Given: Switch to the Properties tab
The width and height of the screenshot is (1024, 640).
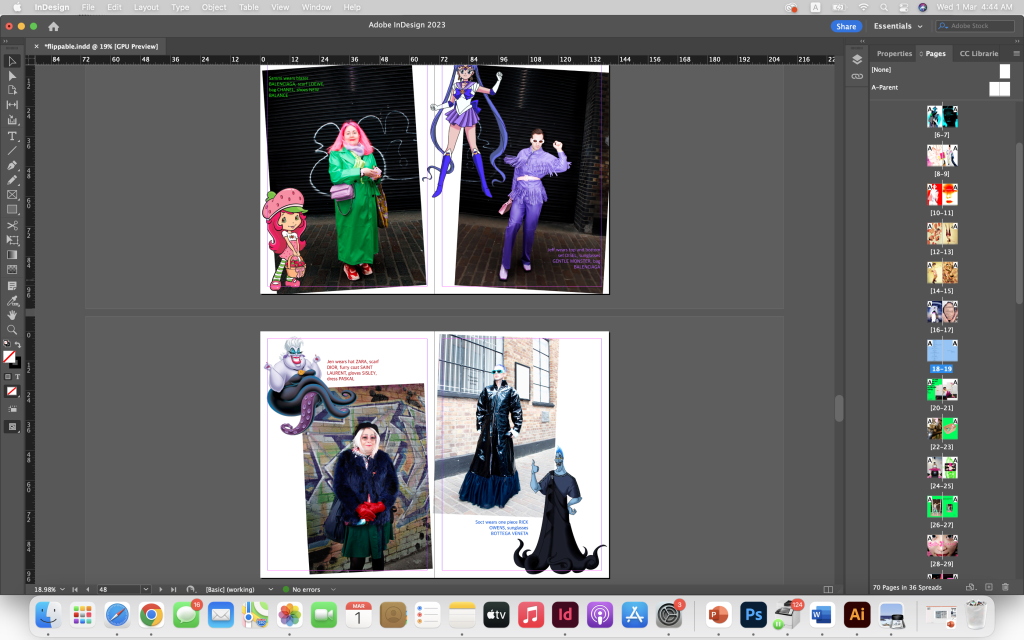Looking at the screenshot, I should point(894,54).
